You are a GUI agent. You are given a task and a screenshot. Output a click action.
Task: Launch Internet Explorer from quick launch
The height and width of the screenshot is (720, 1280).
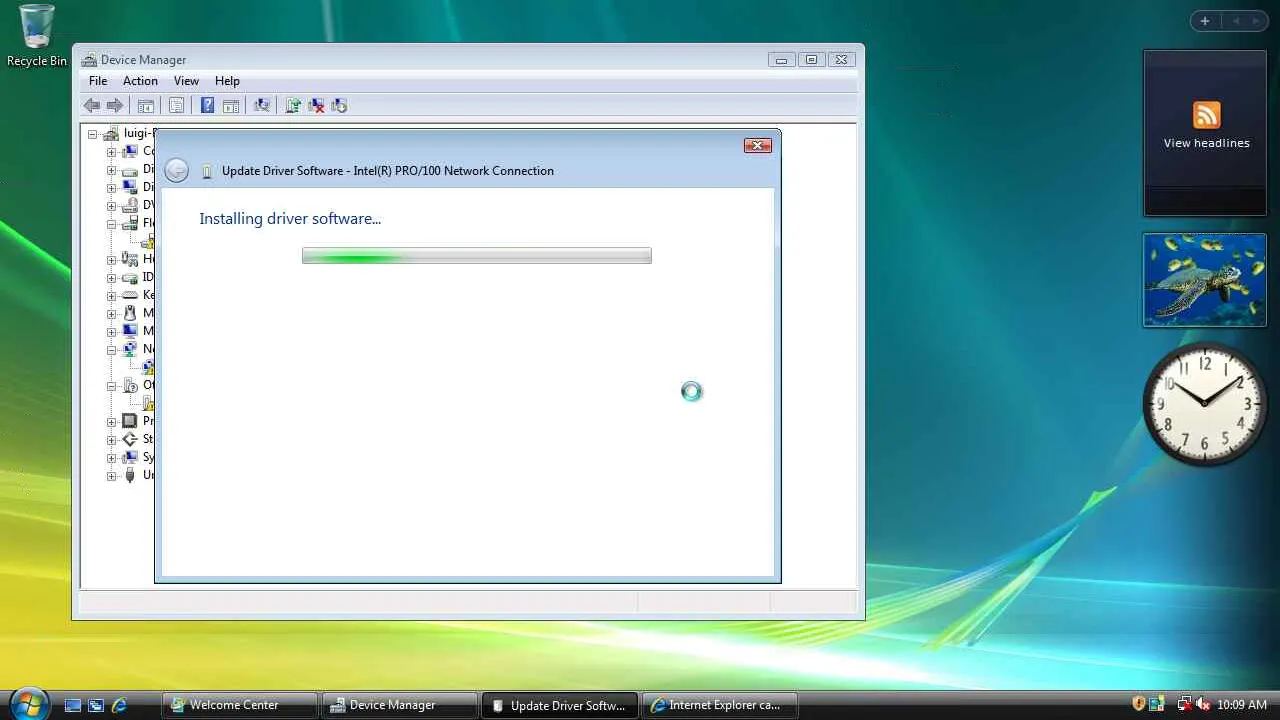coord(119,705)
